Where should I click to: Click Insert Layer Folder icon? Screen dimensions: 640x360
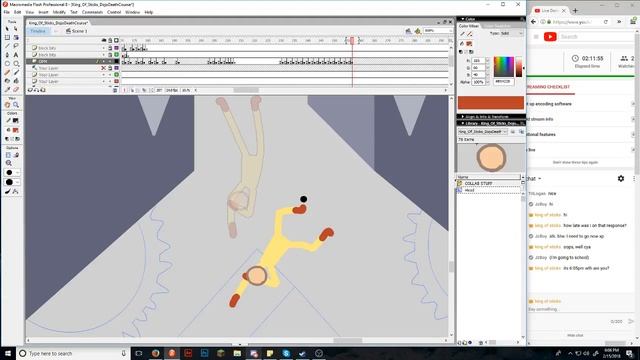tap(43, 90)
